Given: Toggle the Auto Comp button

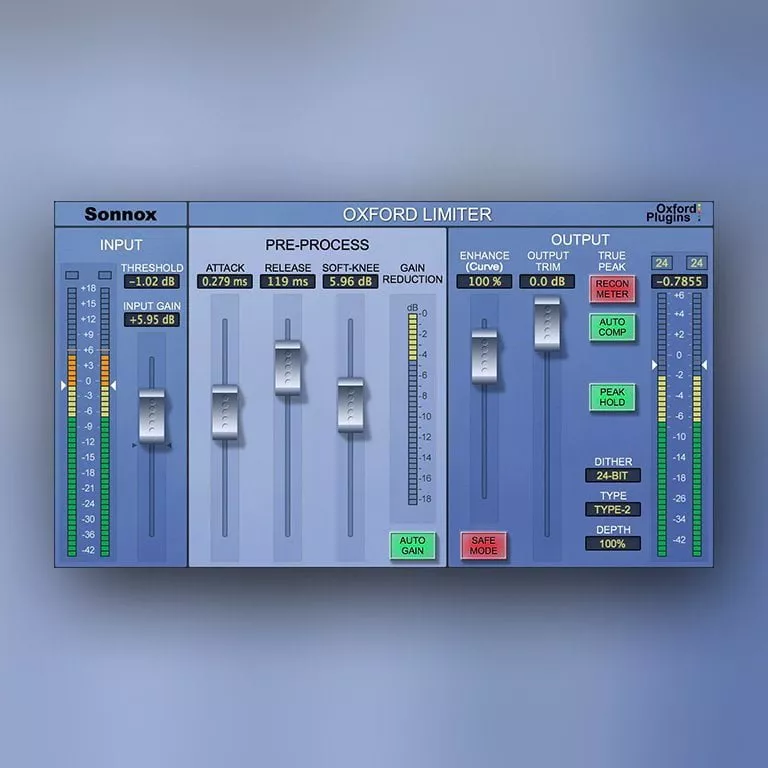Looking at the screenshot, I should [612, 328].
